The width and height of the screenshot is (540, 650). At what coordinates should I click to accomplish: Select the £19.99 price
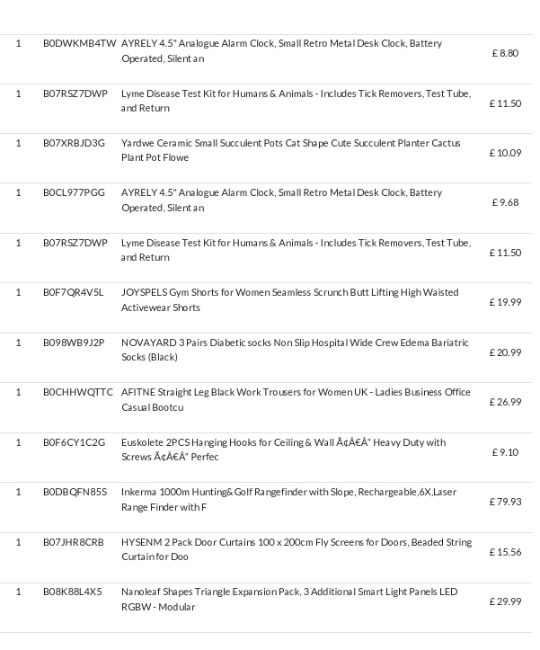click(x=505, y=302)
